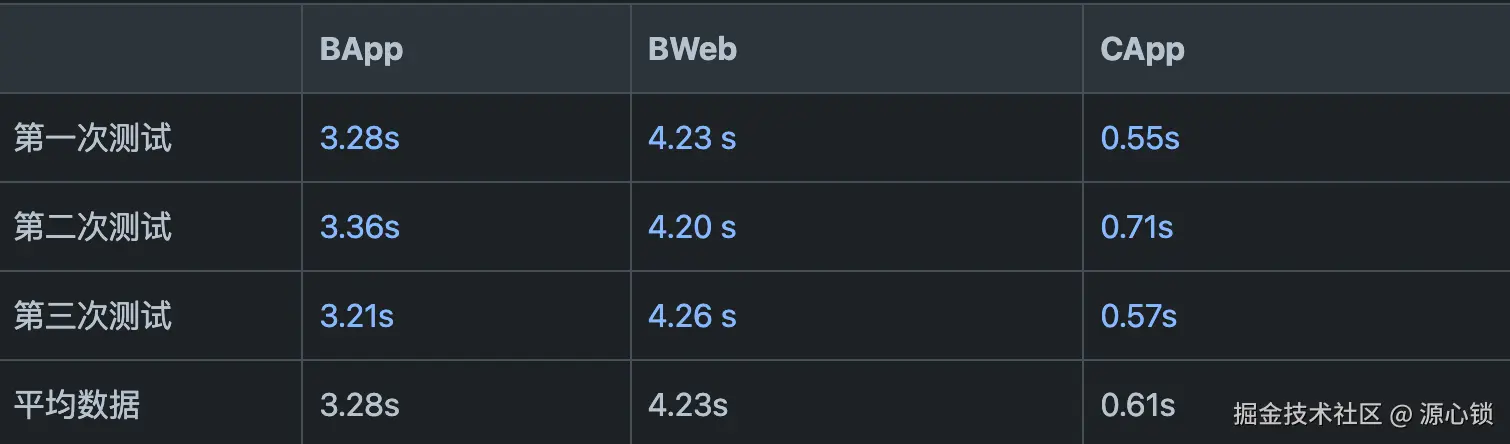This screenshot has height=444, width=1510.
Task: Click the CApp column header
Action: [x=1142, y=50]
